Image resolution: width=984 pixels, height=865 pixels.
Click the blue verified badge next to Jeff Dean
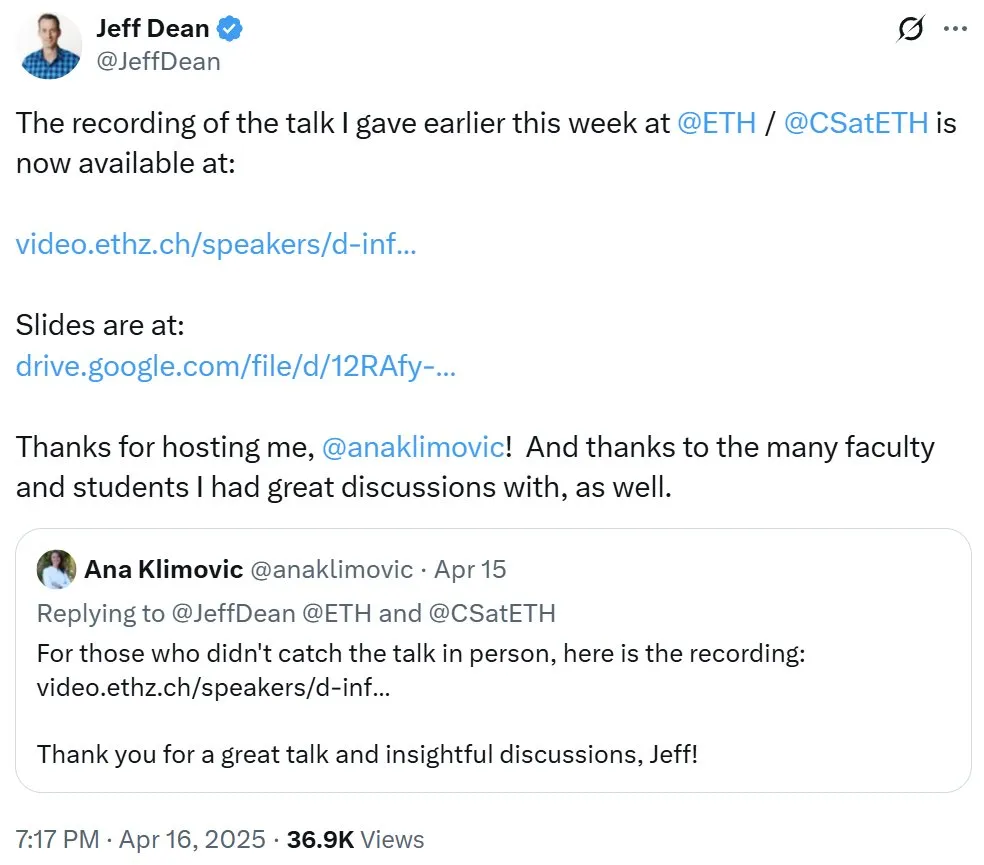pyautogui.click(x=229, y=28)
